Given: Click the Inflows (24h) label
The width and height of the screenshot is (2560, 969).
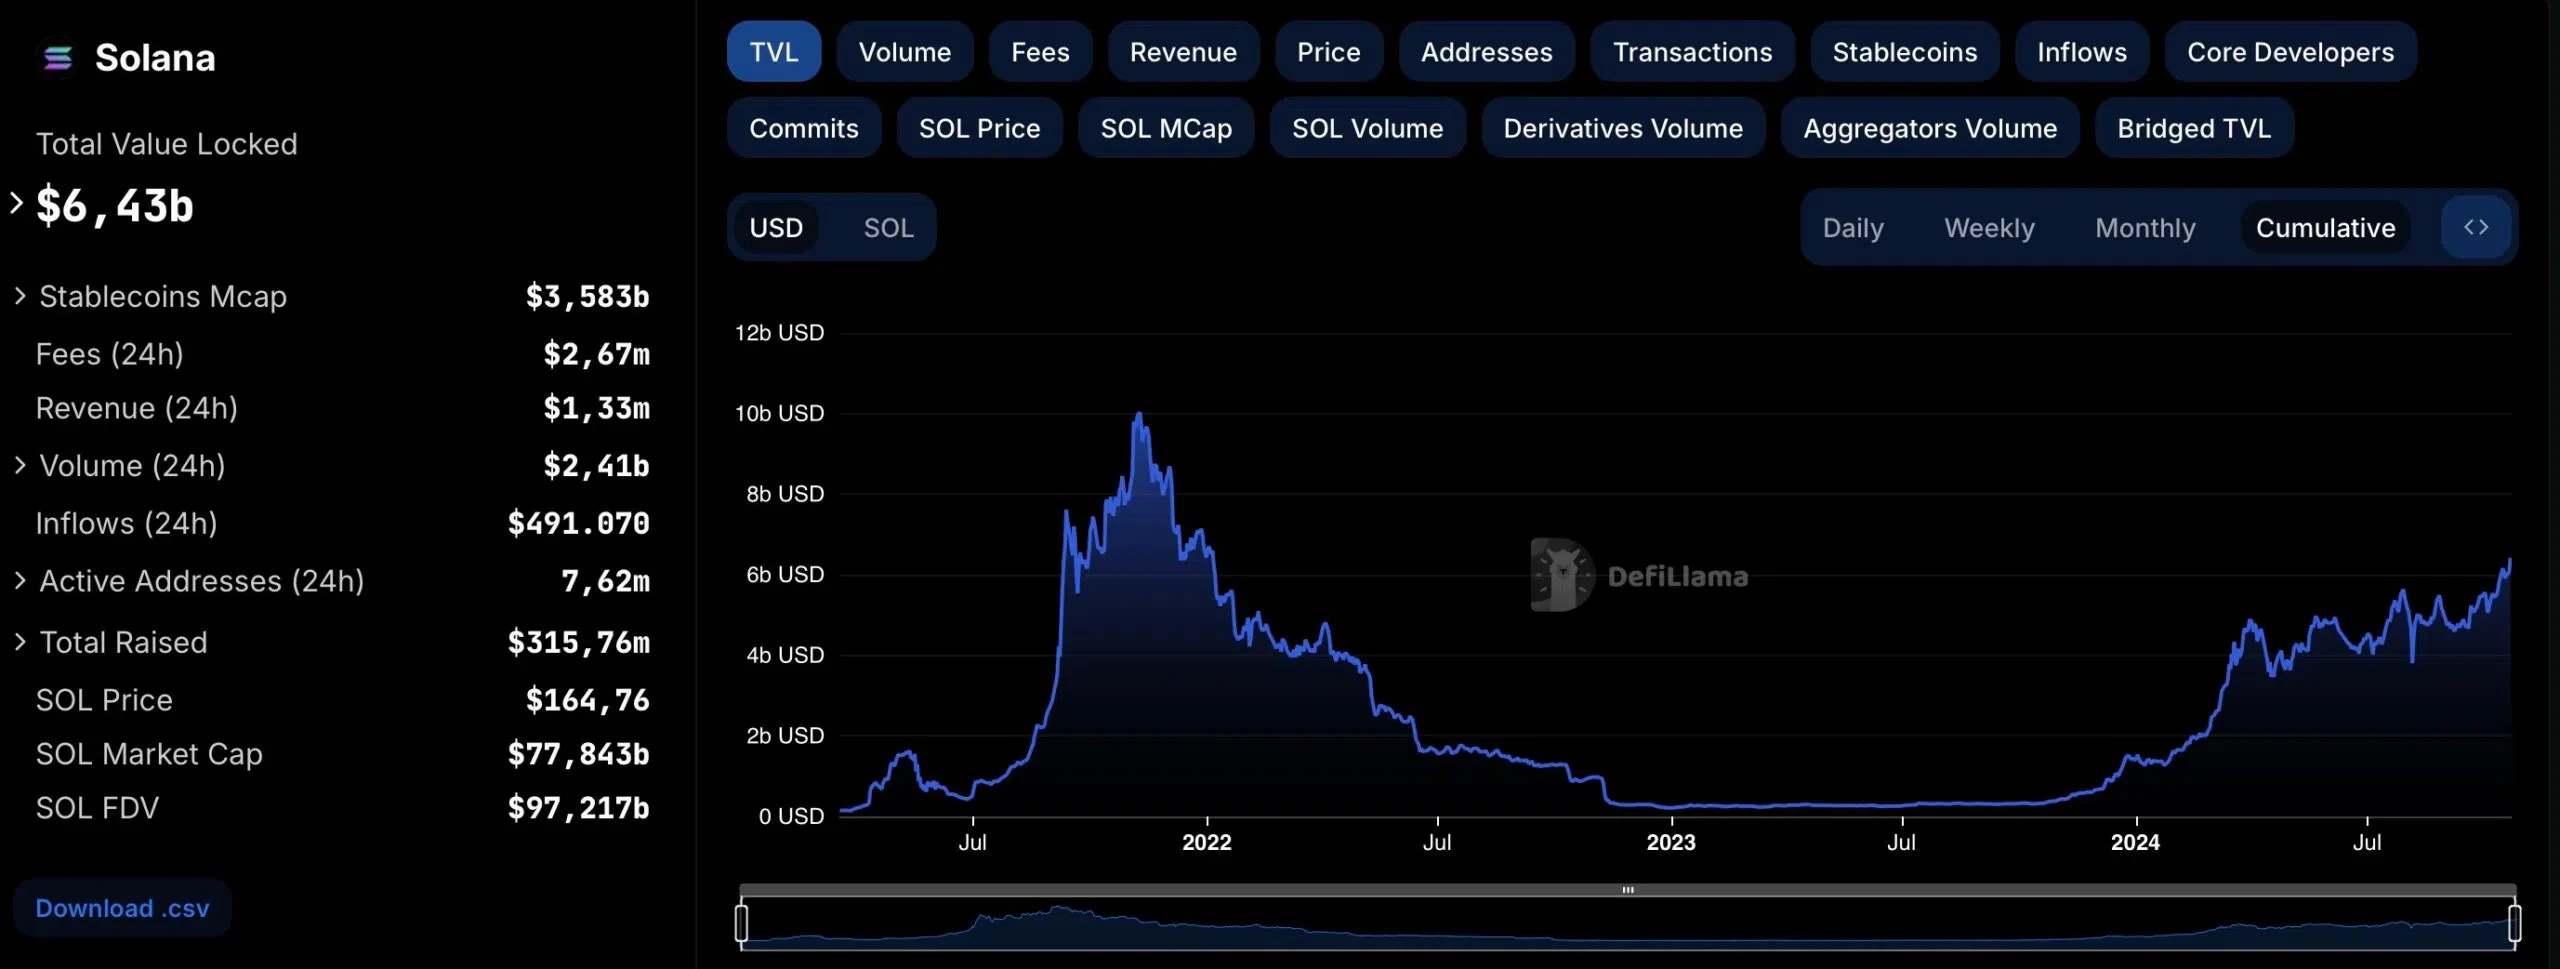Looking at the screenshot, I should click(127, 523).
